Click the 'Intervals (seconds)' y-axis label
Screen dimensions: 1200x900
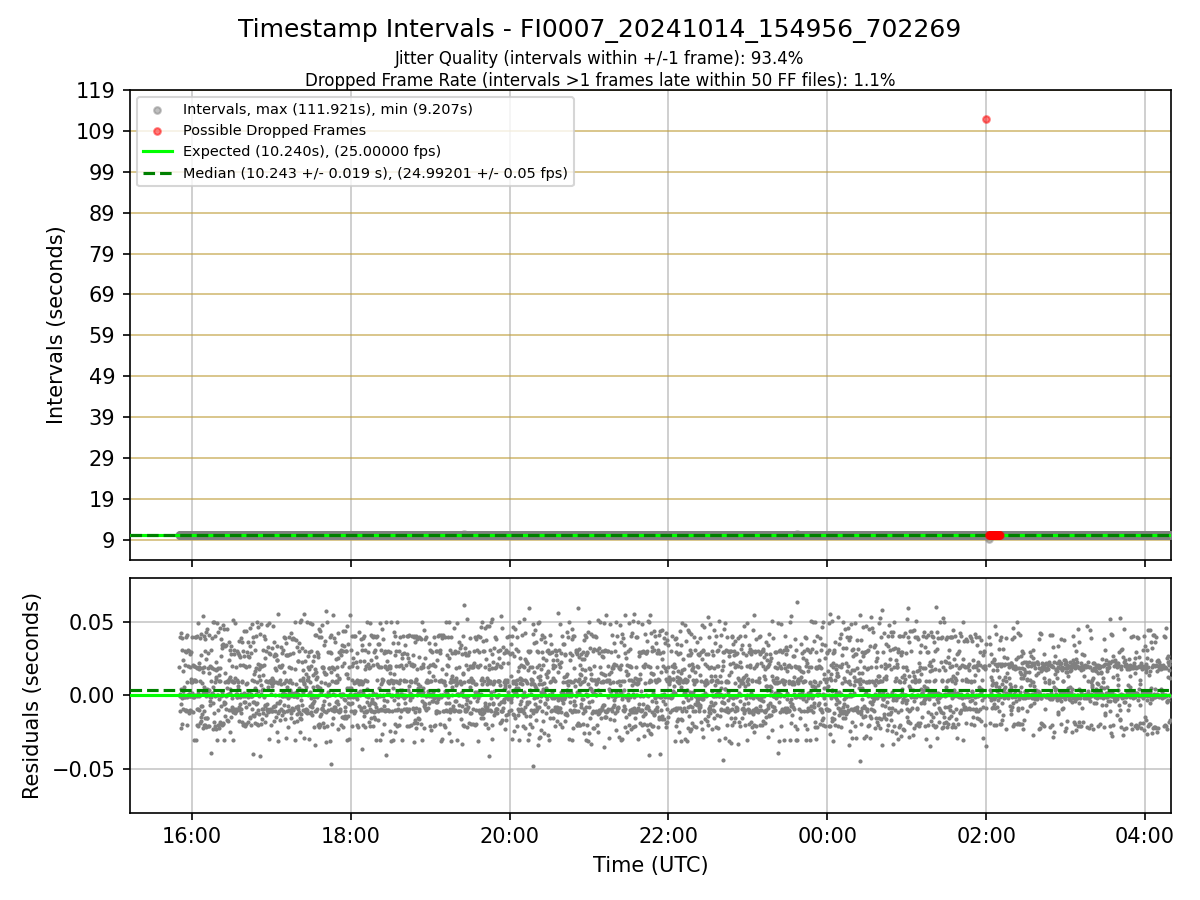point(56,325)
